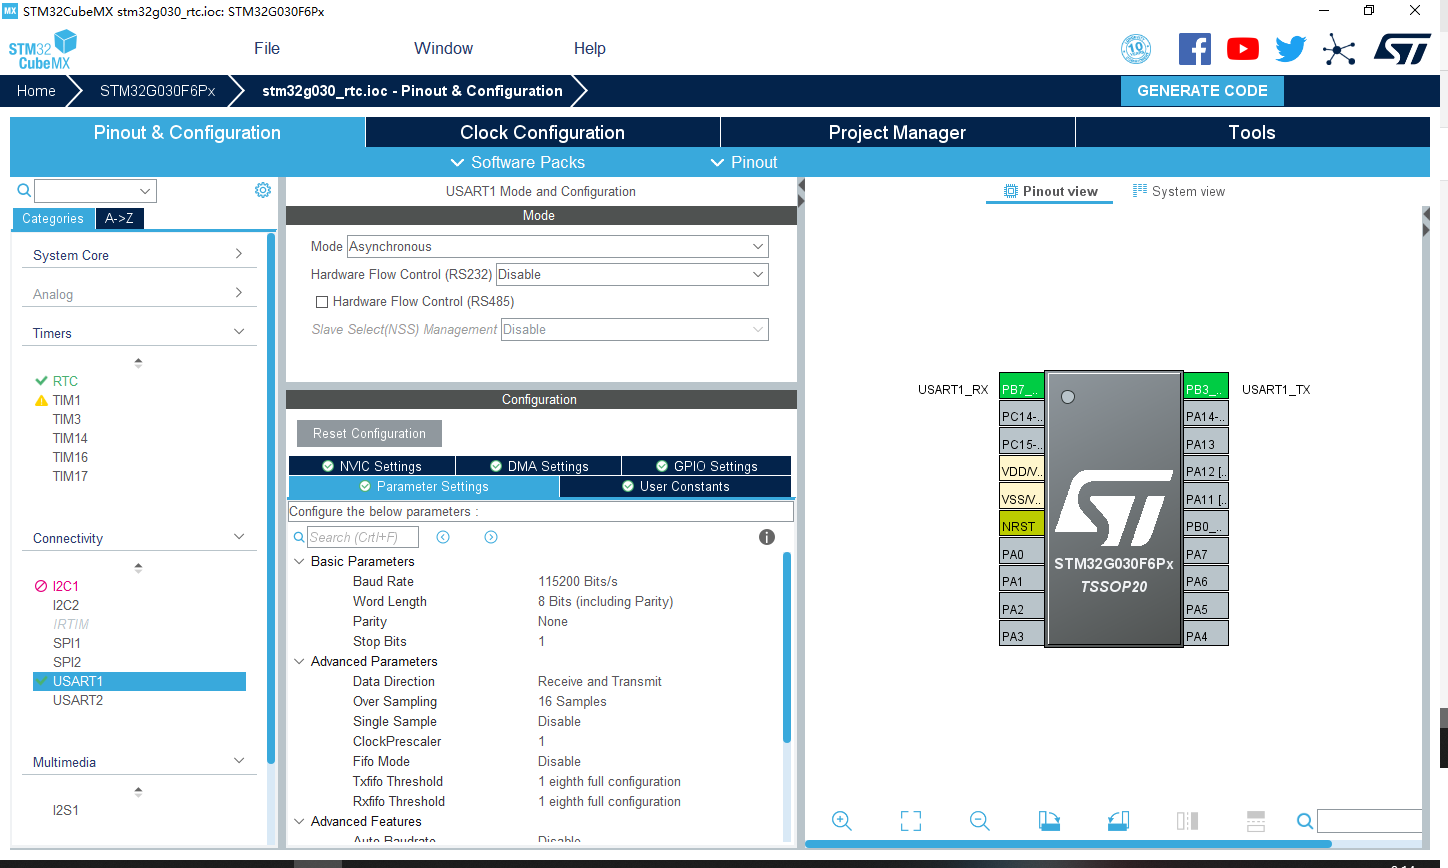The image size is (1448, 868).
Task: Switch to Tools tab
Action: coord(1252,132)
